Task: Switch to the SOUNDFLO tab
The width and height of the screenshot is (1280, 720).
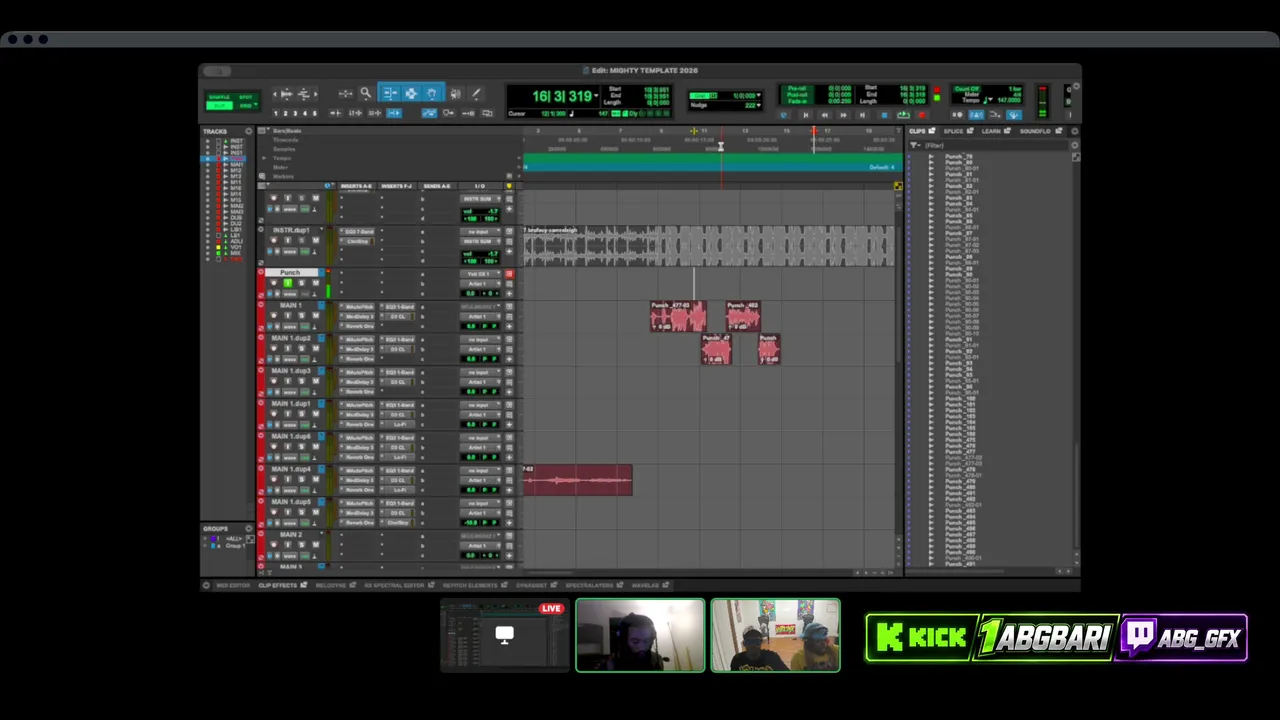Action: click(x=1035, y=131)
